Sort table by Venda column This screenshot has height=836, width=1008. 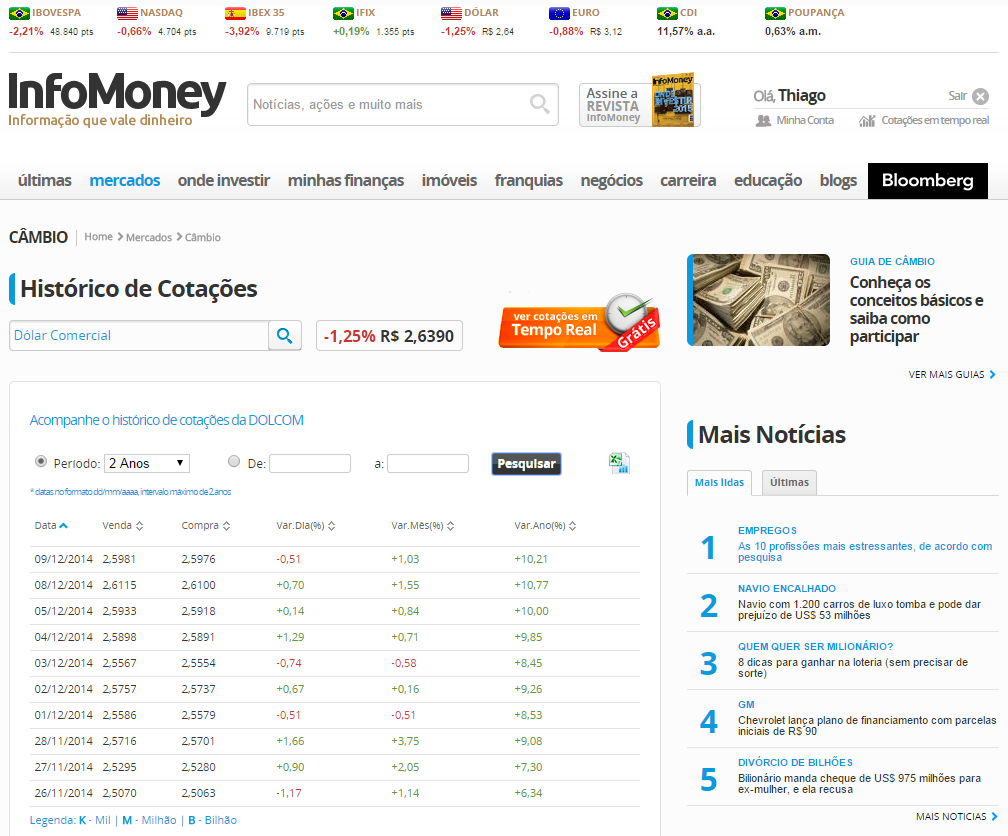[122, 525]
